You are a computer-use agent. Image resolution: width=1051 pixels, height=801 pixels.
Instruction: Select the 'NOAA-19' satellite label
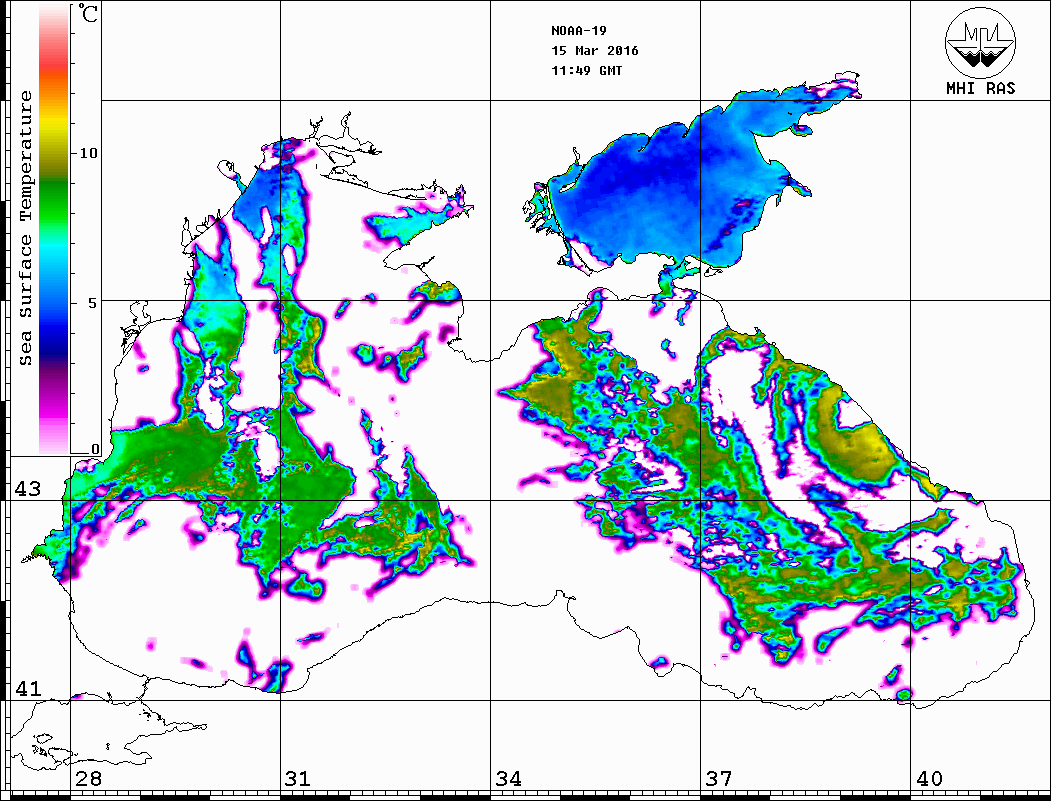pos(579,31)
